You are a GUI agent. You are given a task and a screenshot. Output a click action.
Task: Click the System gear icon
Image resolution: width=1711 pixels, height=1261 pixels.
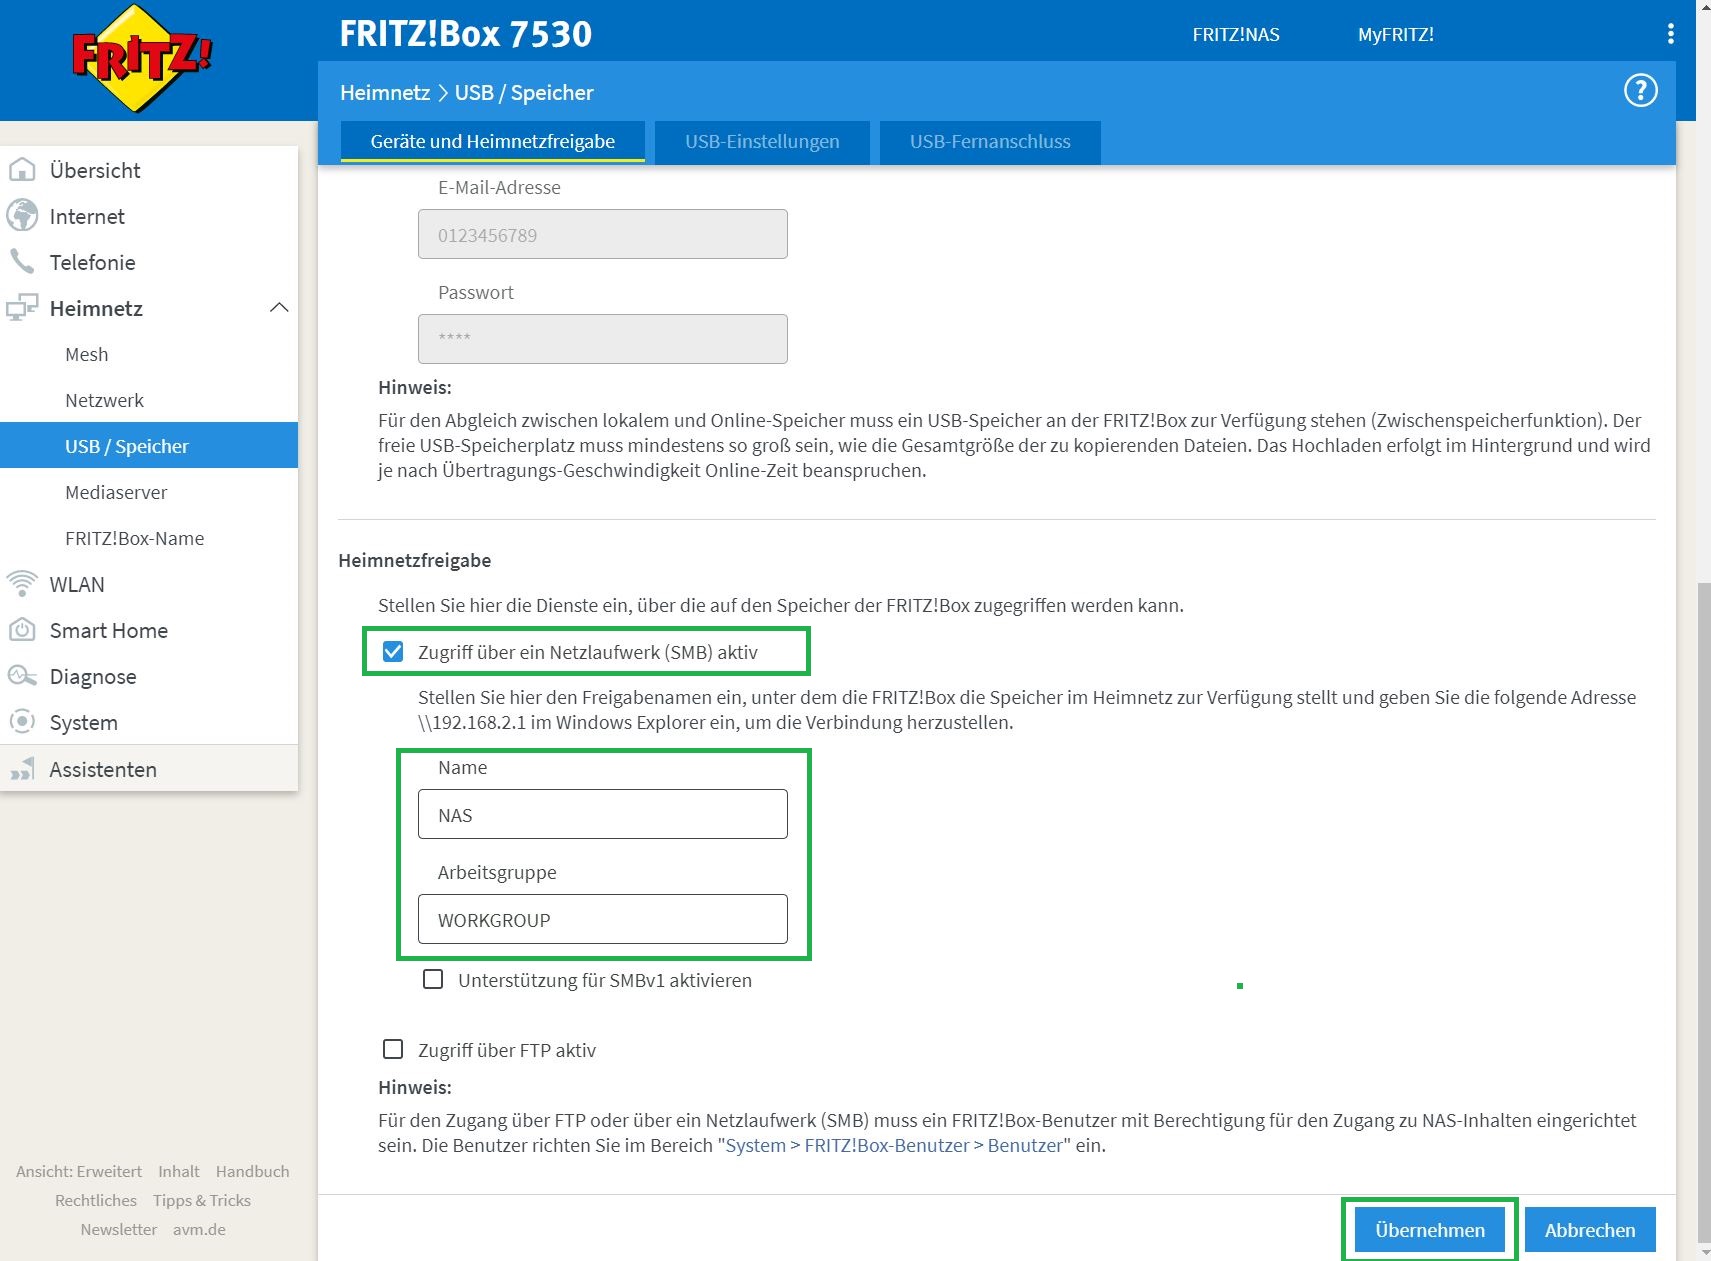(x=22, y=722)
